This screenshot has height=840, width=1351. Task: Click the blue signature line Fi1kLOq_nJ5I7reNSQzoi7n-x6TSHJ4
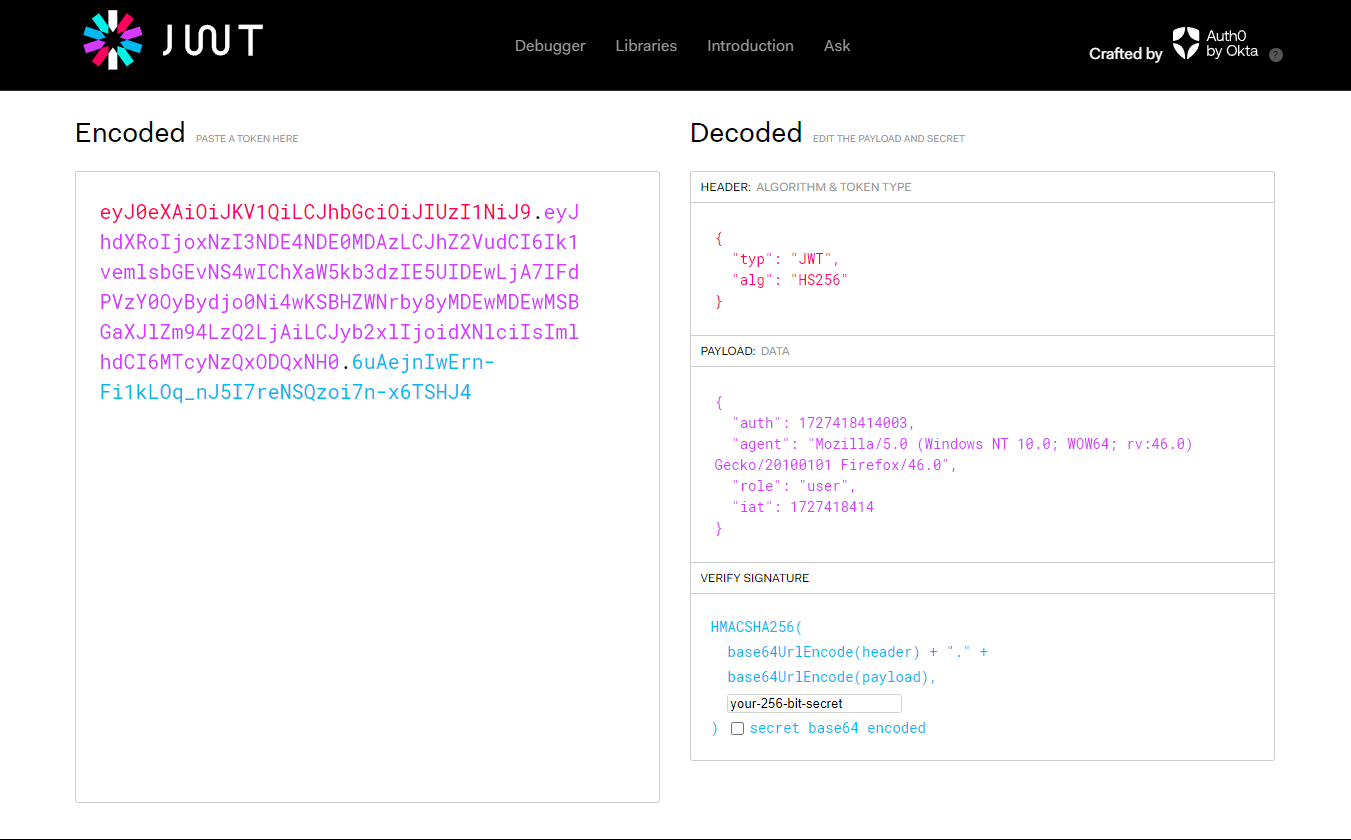click(x=285, y=392)
